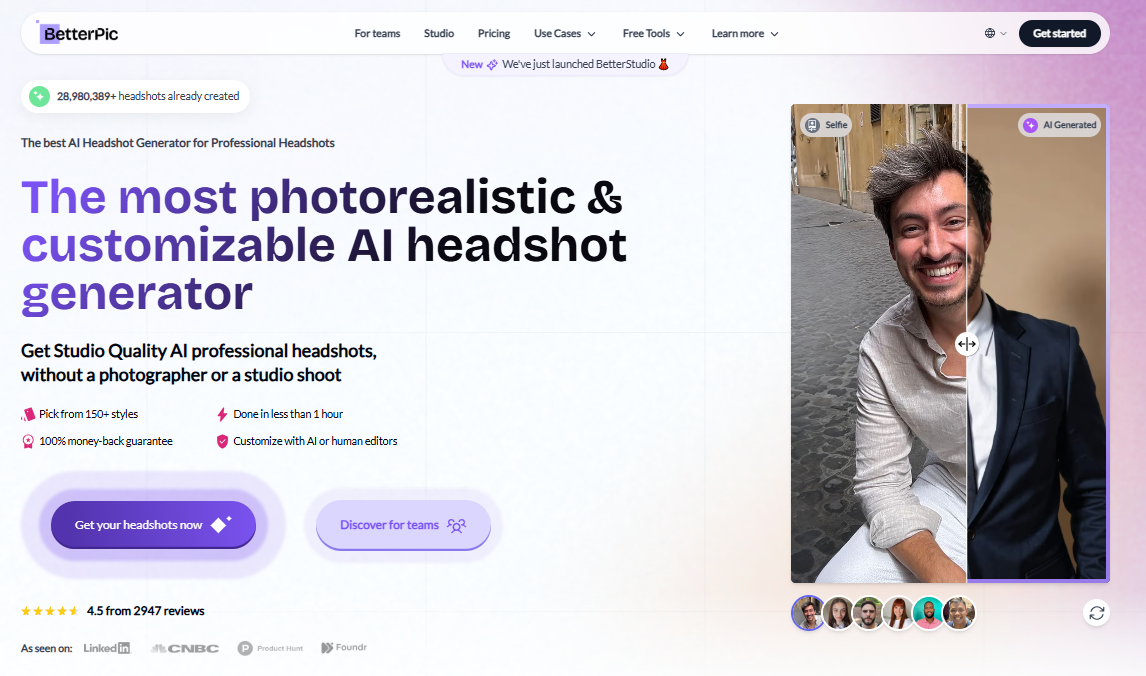The height and width of the screenshot is (676, 1146).
Task: Click the Get your headshots now button
Action: coord(153,525)
